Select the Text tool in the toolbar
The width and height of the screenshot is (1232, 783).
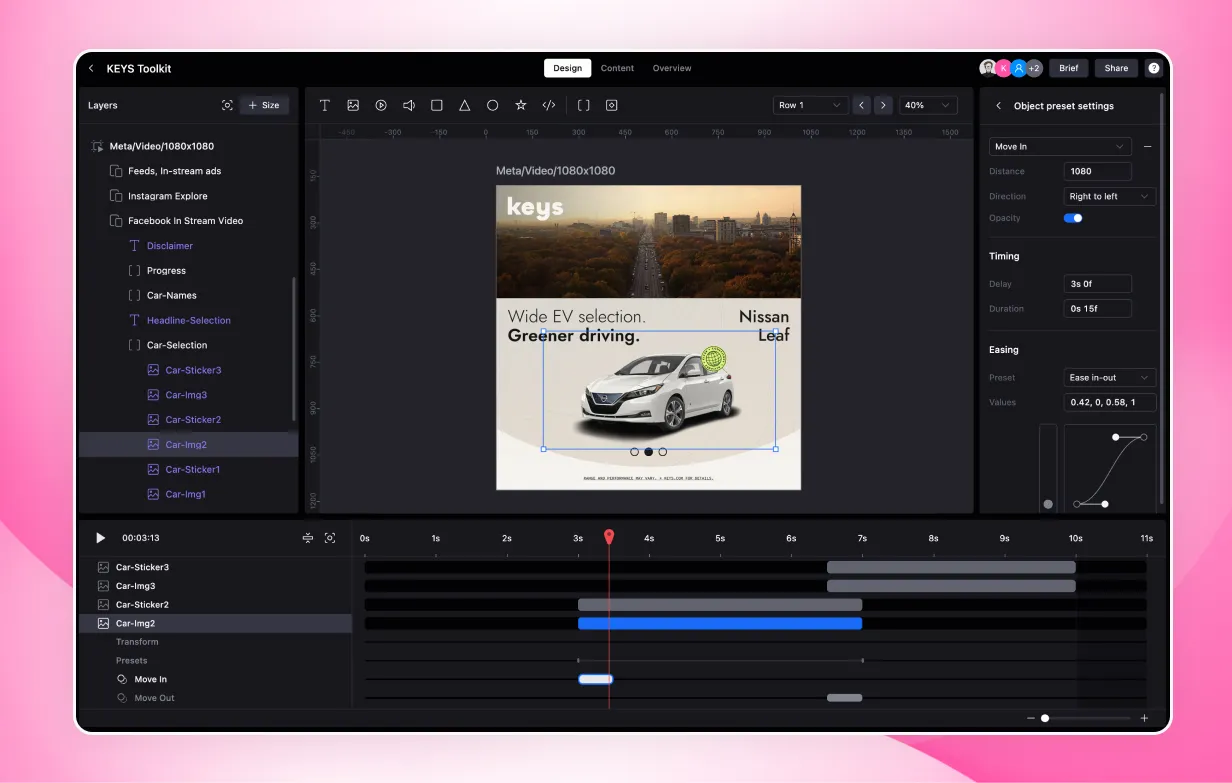(325, 105)
